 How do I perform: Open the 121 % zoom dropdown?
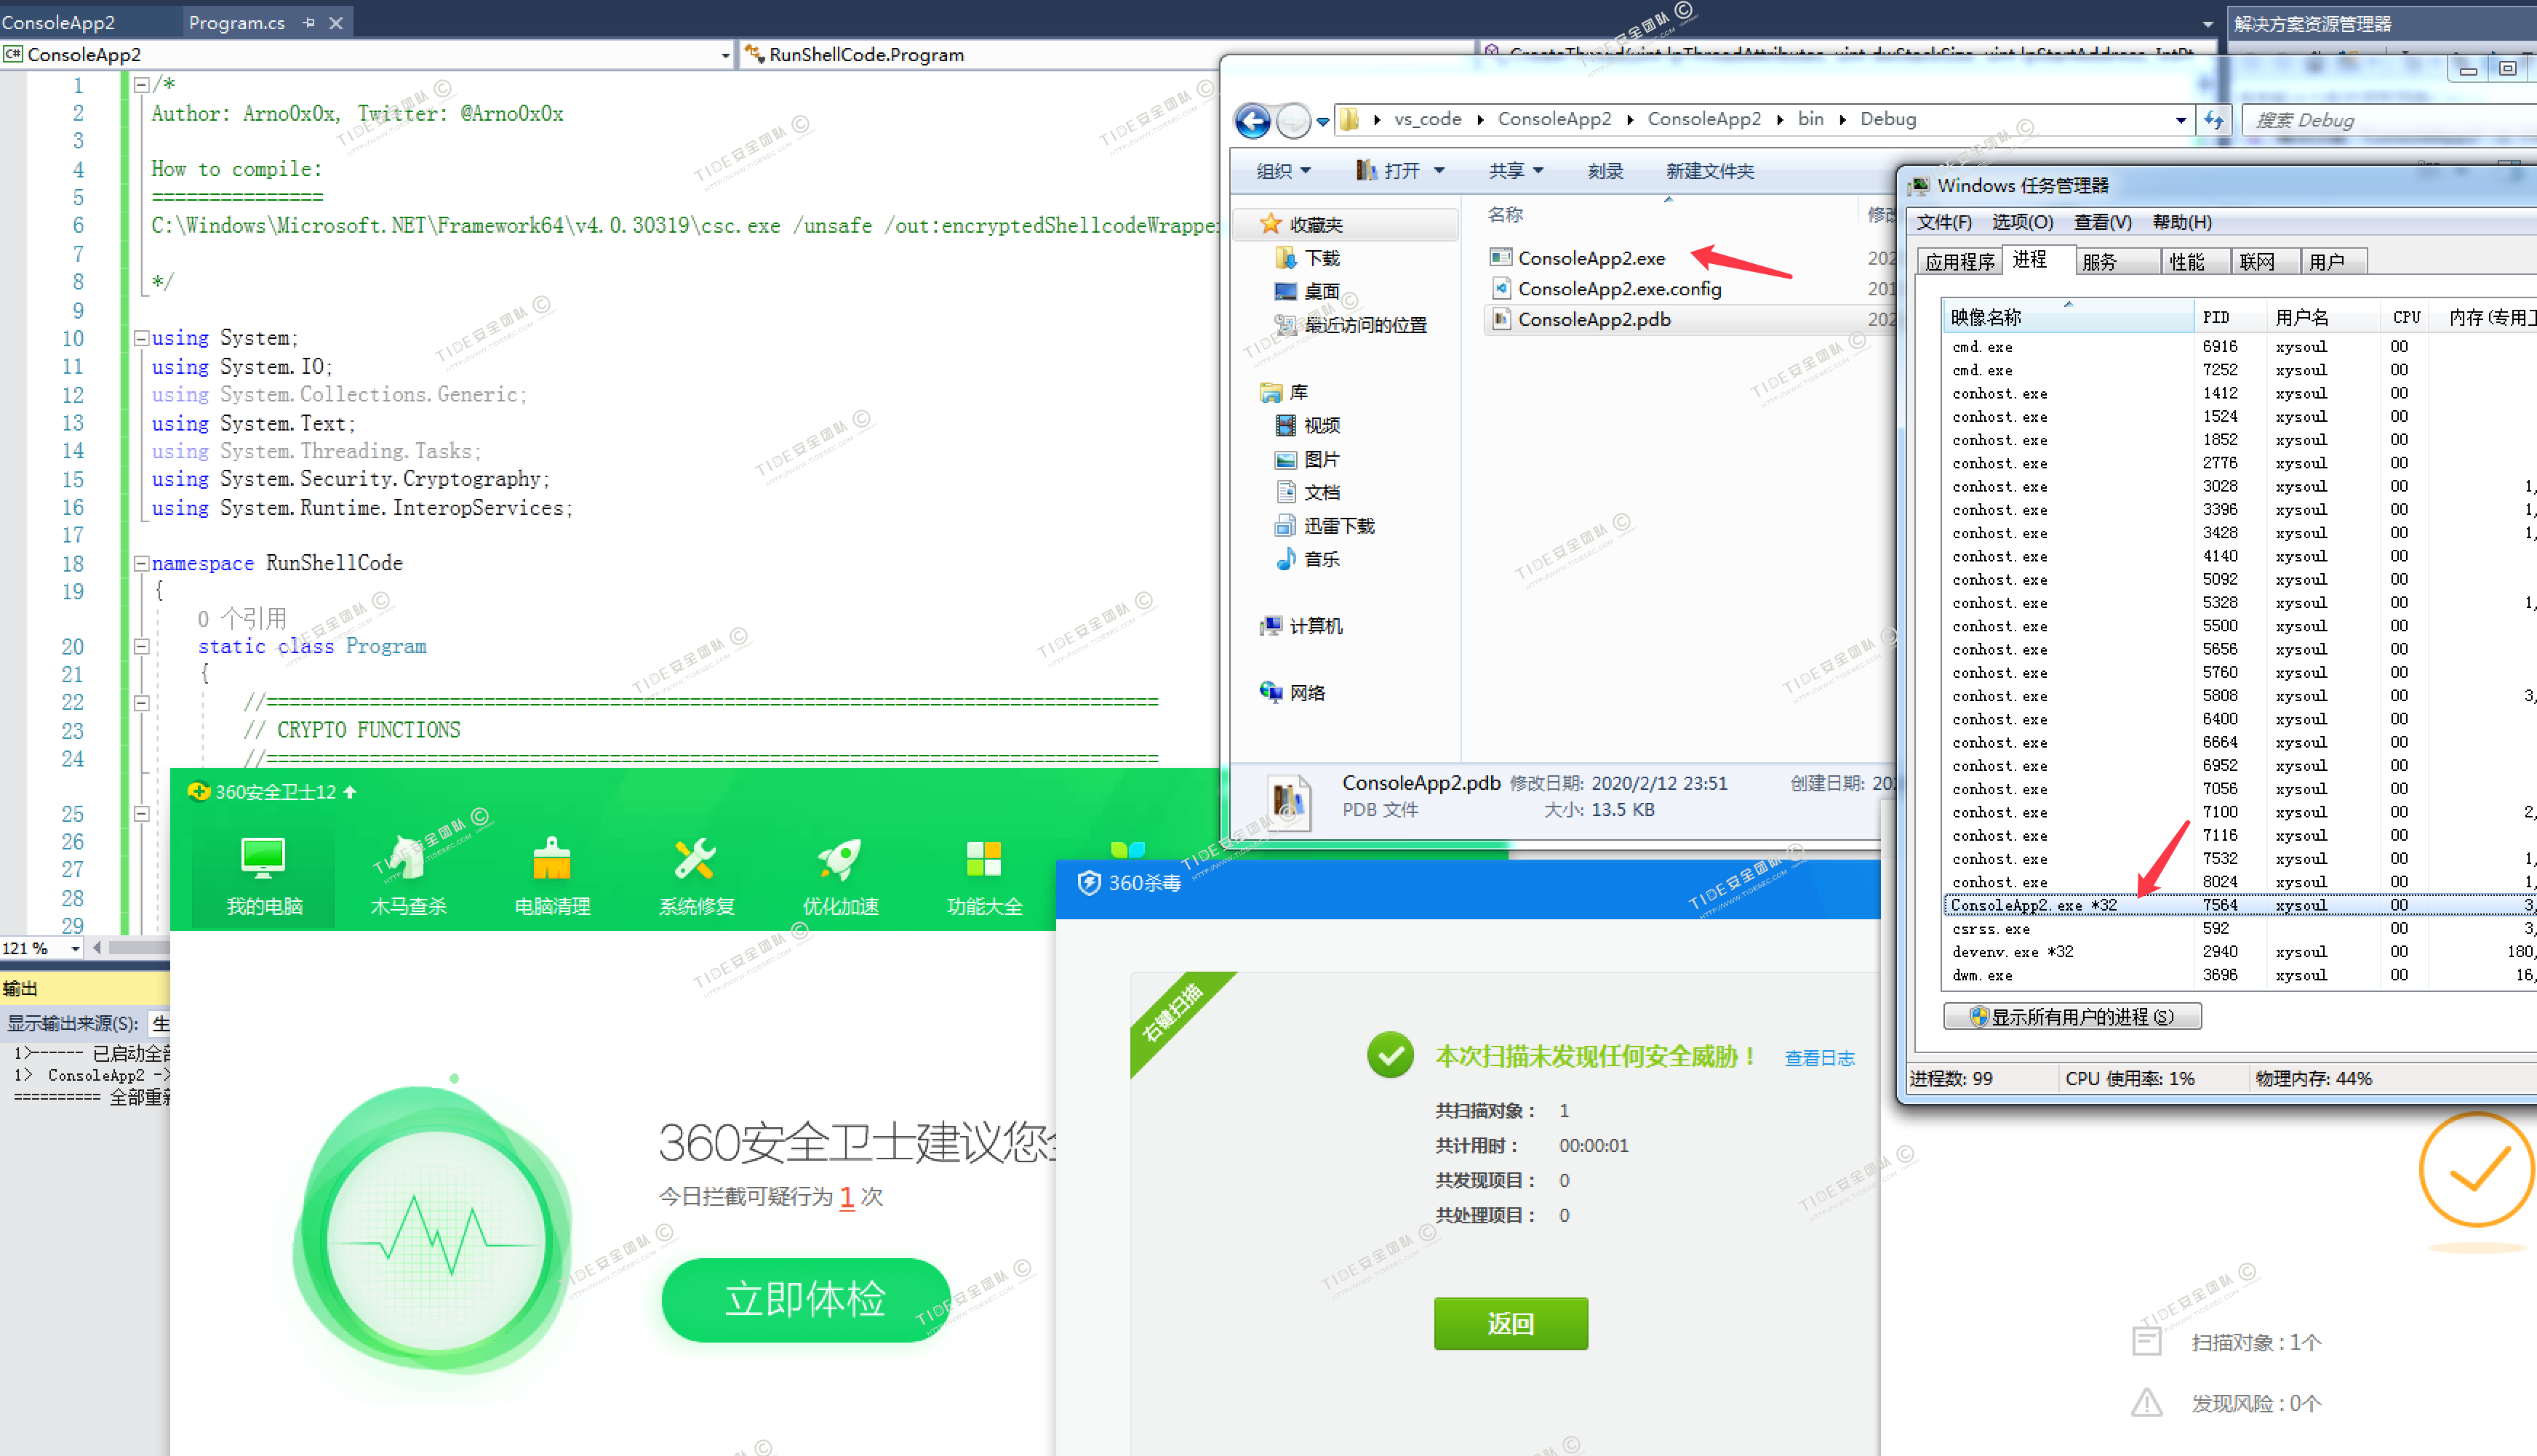(75, 948)
